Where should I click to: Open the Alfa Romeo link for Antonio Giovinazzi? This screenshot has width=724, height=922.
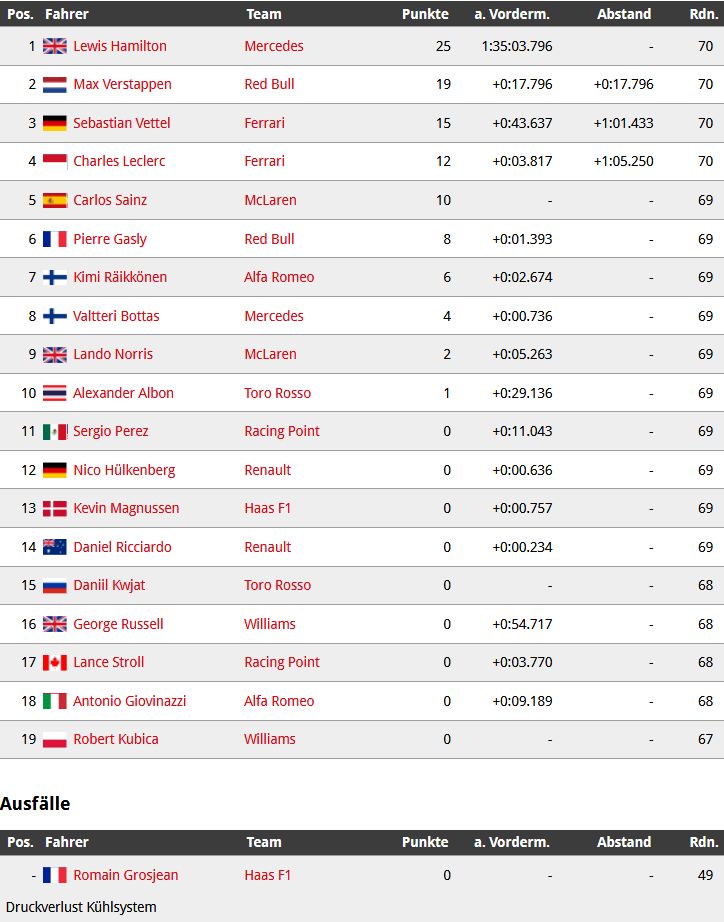[x=279, y=701]
